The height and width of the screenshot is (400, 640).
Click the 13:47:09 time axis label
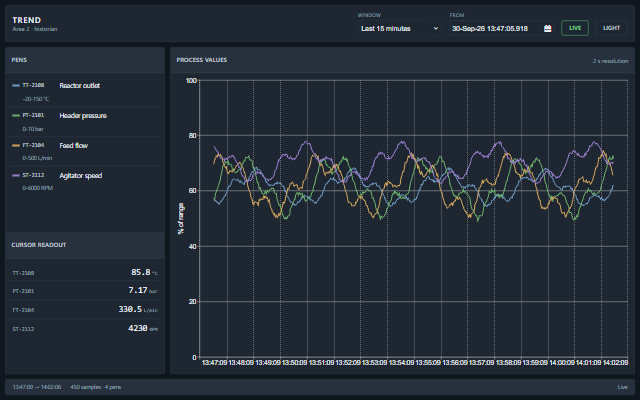214,362
